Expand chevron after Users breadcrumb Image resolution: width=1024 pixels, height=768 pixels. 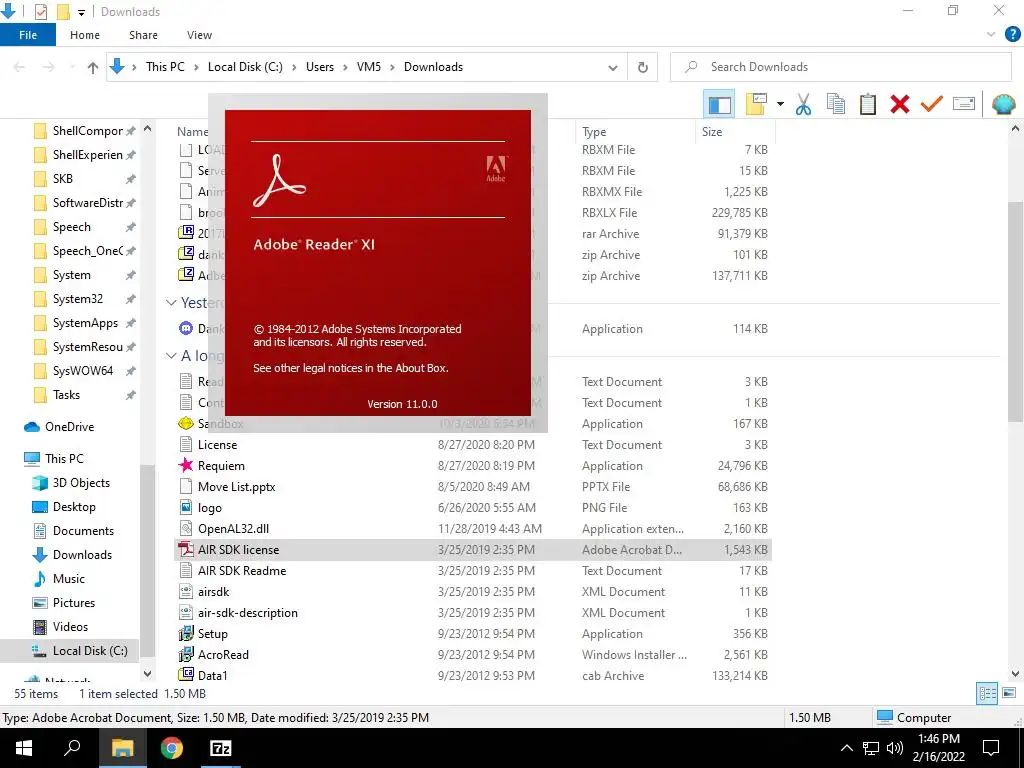(x=345, y=67)
